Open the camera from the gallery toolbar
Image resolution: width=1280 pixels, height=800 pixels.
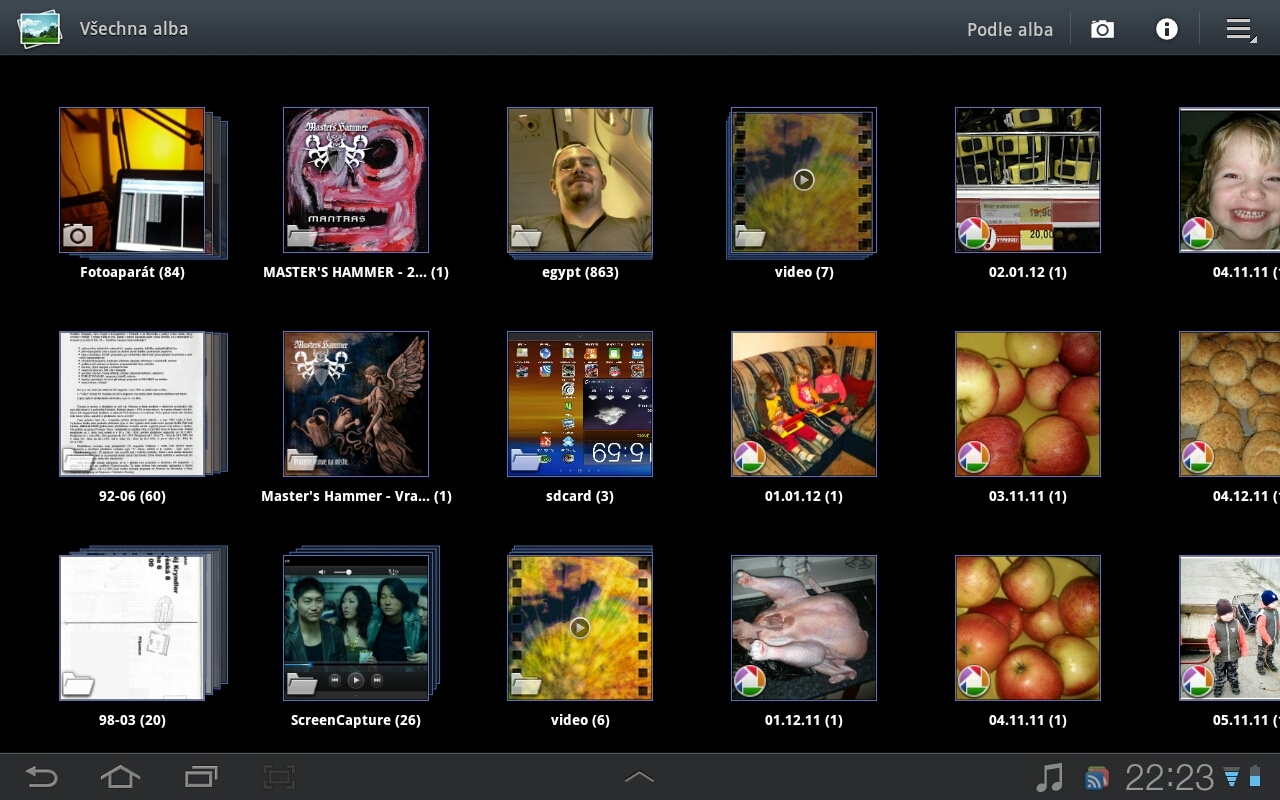1102,29
